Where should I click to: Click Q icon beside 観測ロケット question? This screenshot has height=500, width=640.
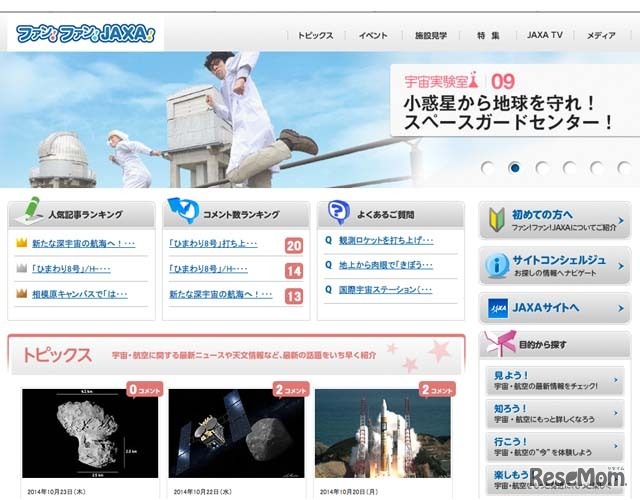(x=329, y=240)
